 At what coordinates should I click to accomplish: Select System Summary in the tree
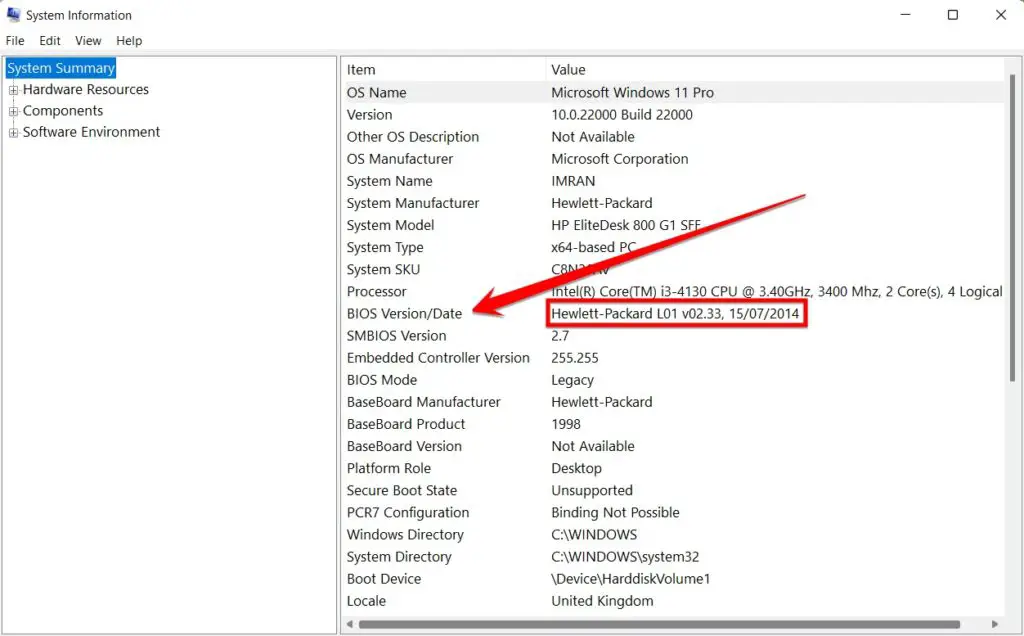click(61, 68)
